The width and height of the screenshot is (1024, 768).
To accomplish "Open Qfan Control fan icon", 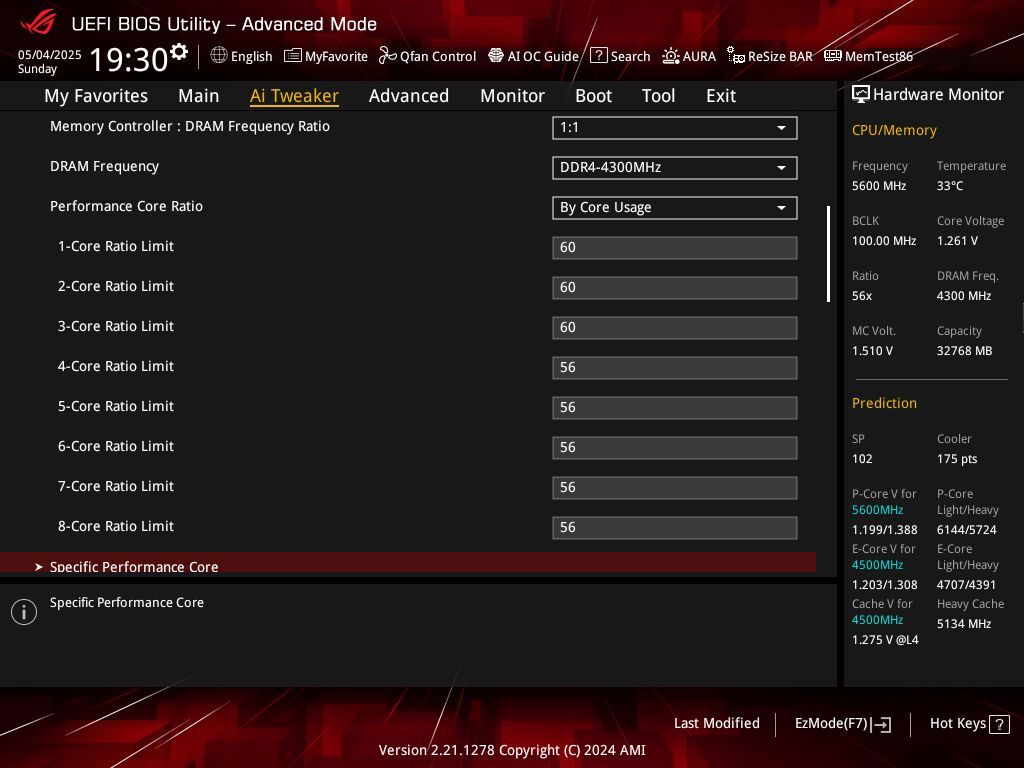I will tap(387, 56).
